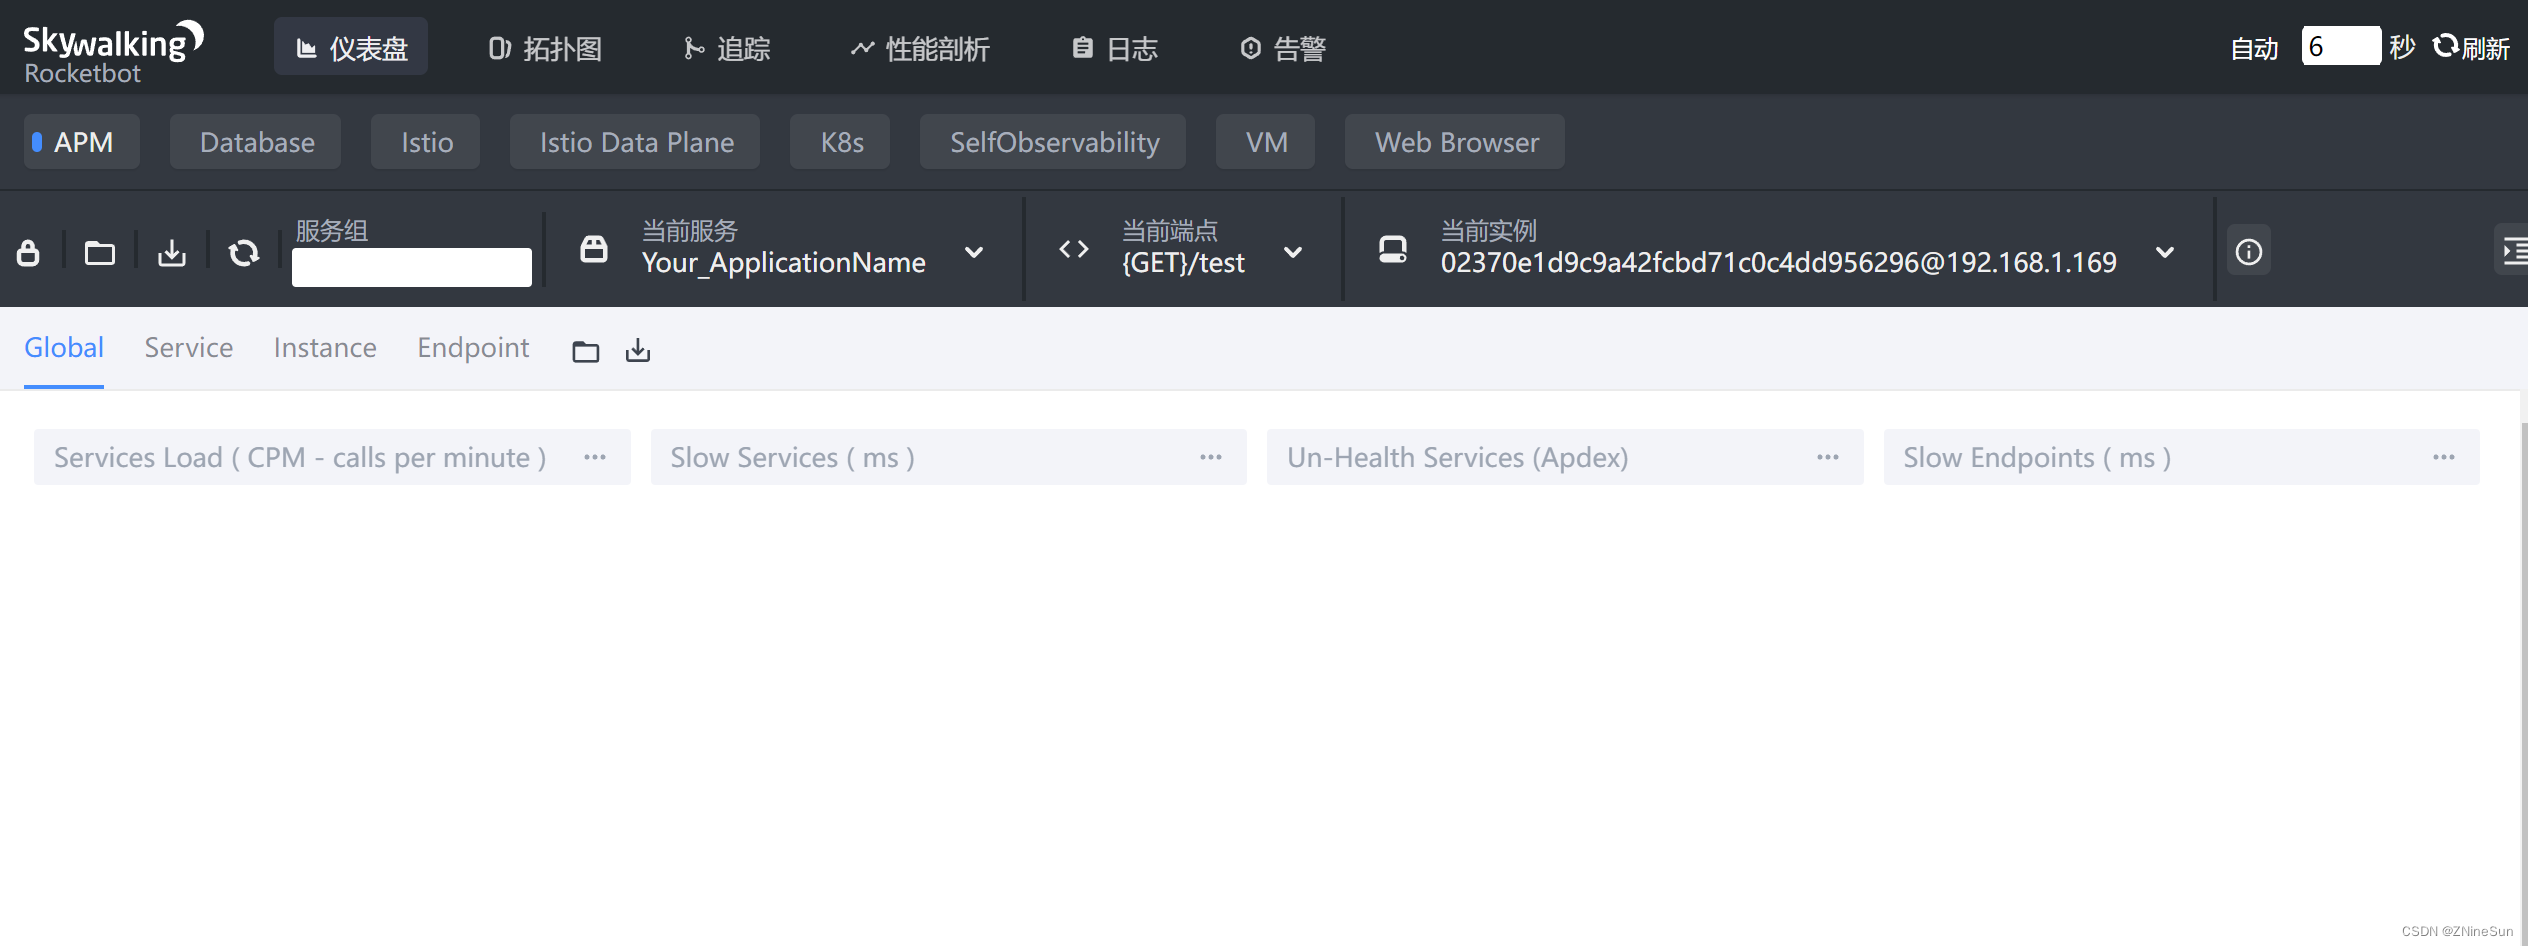Select the Istio dashboard tab
This screenshot has width=2528, height=946.
tap(426, 142)
